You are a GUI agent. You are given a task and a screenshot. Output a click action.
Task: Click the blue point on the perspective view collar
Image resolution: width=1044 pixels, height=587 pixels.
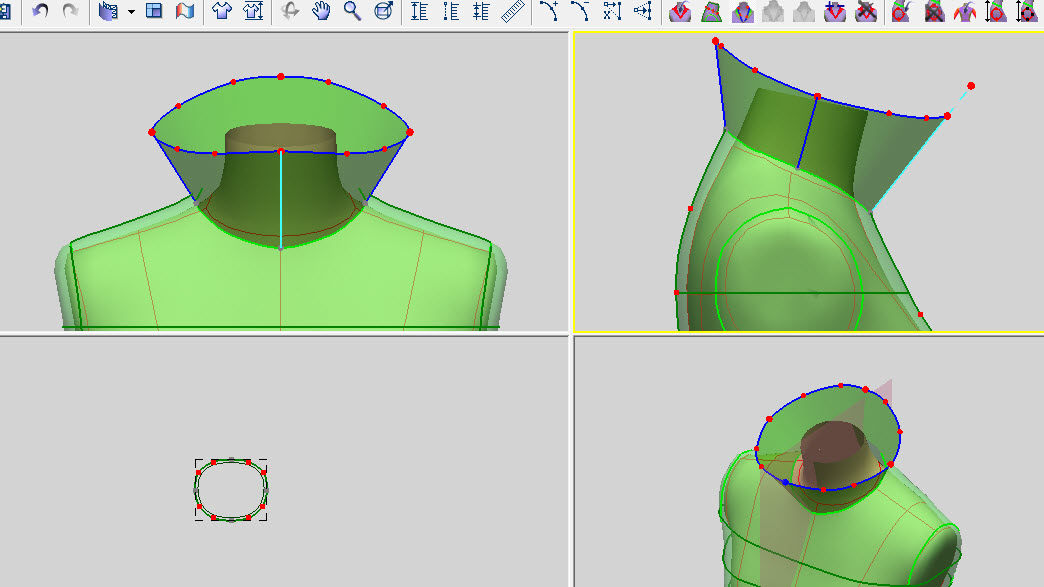785,482
